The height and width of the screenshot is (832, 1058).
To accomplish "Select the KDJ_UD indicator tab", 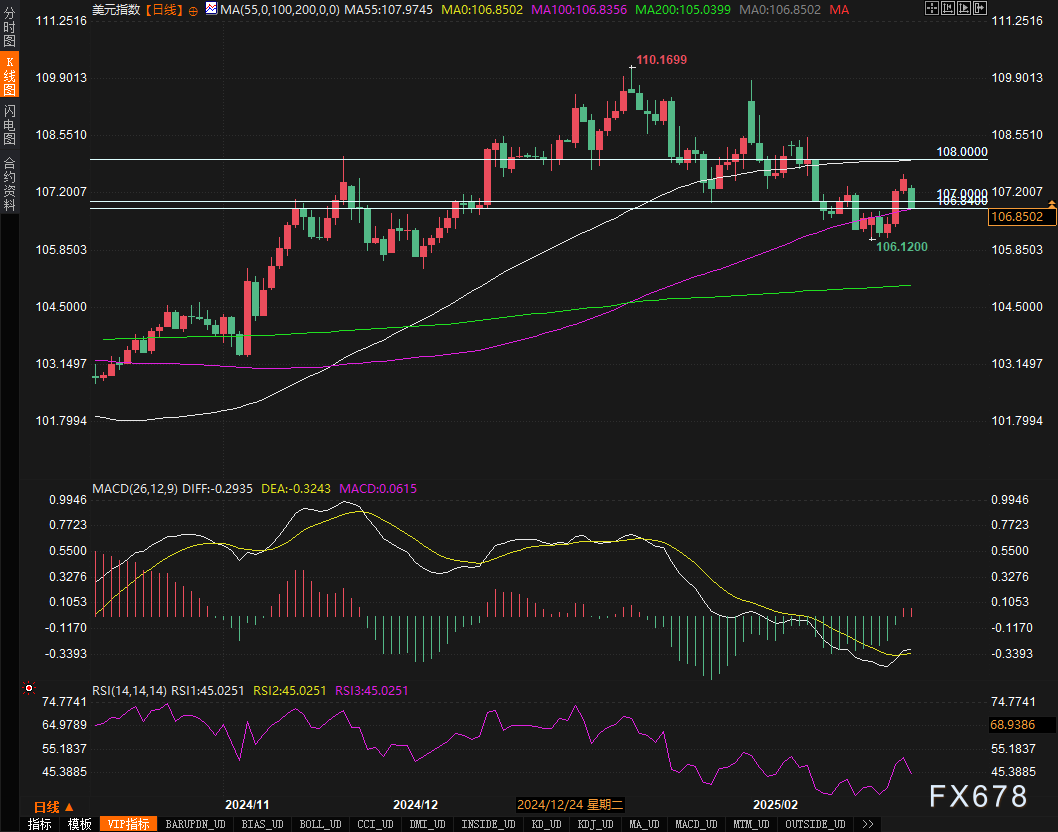I will pyautogui.click(x=597, y=824).
